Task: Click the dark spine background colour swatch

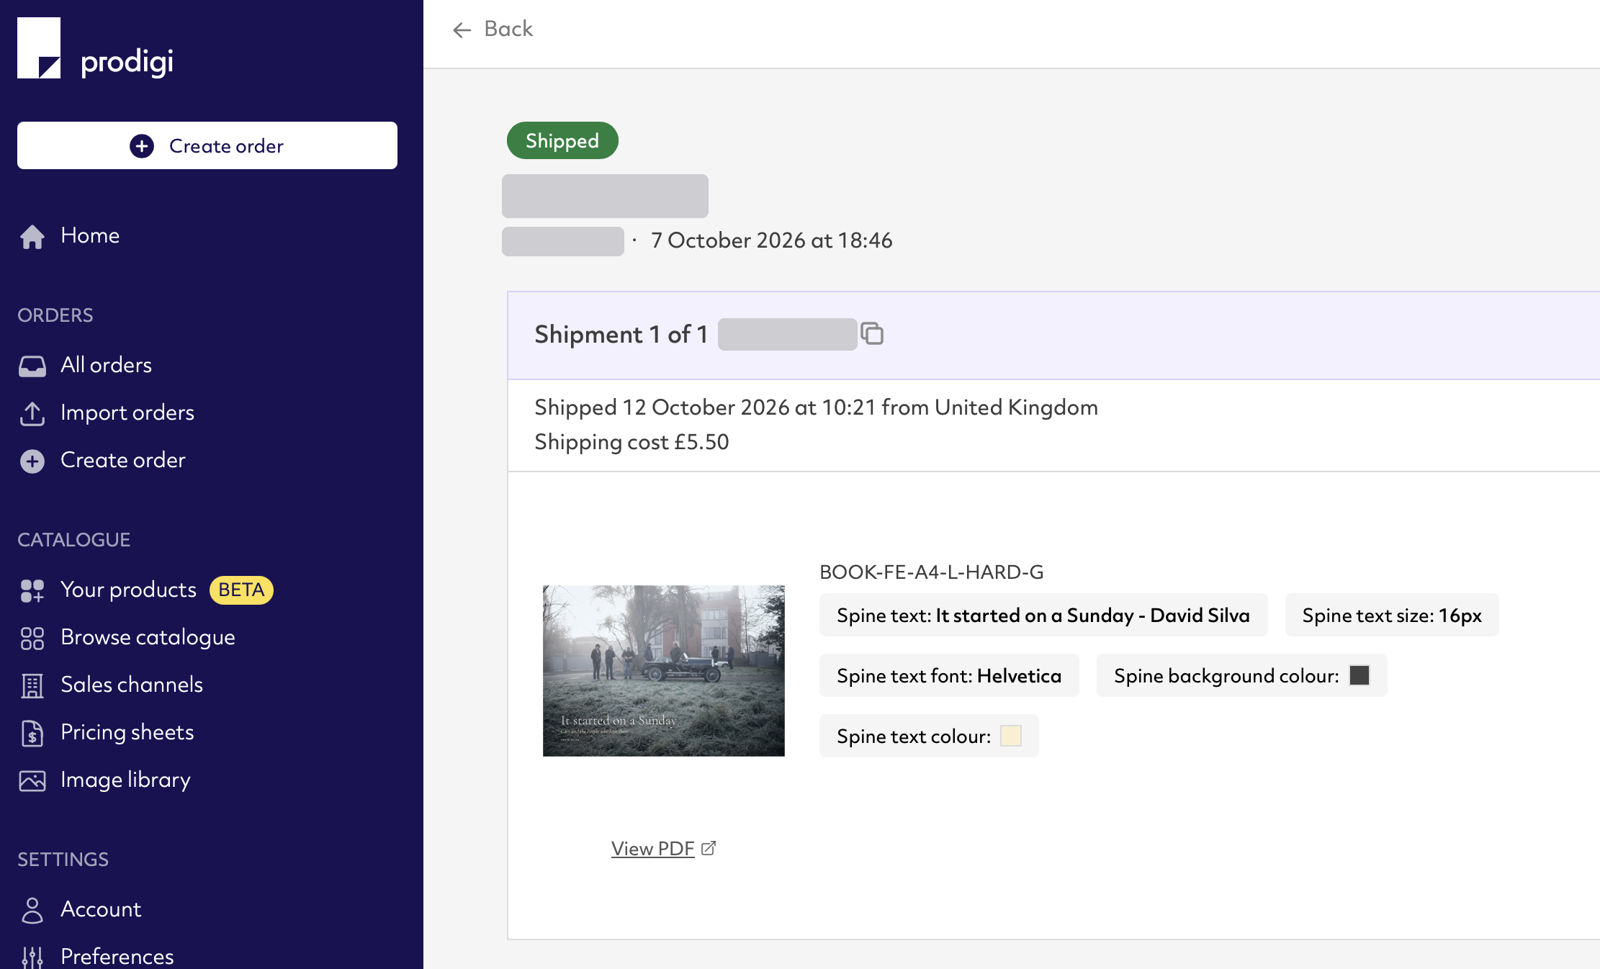Action: [1359, 676]
